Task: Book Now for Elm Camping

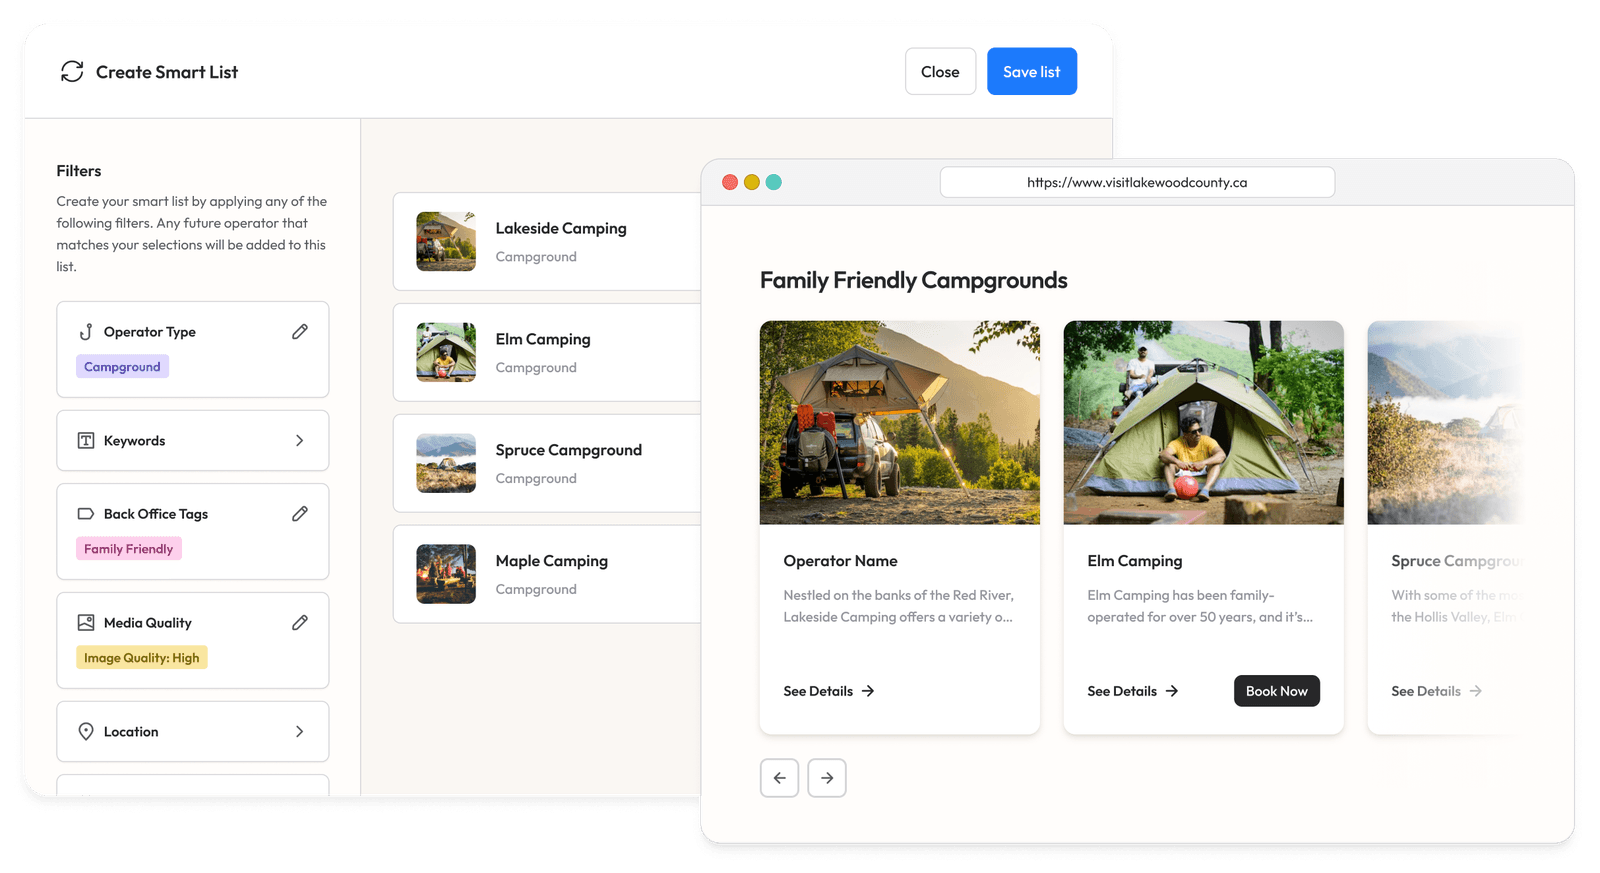Action: click(1277, 691)
